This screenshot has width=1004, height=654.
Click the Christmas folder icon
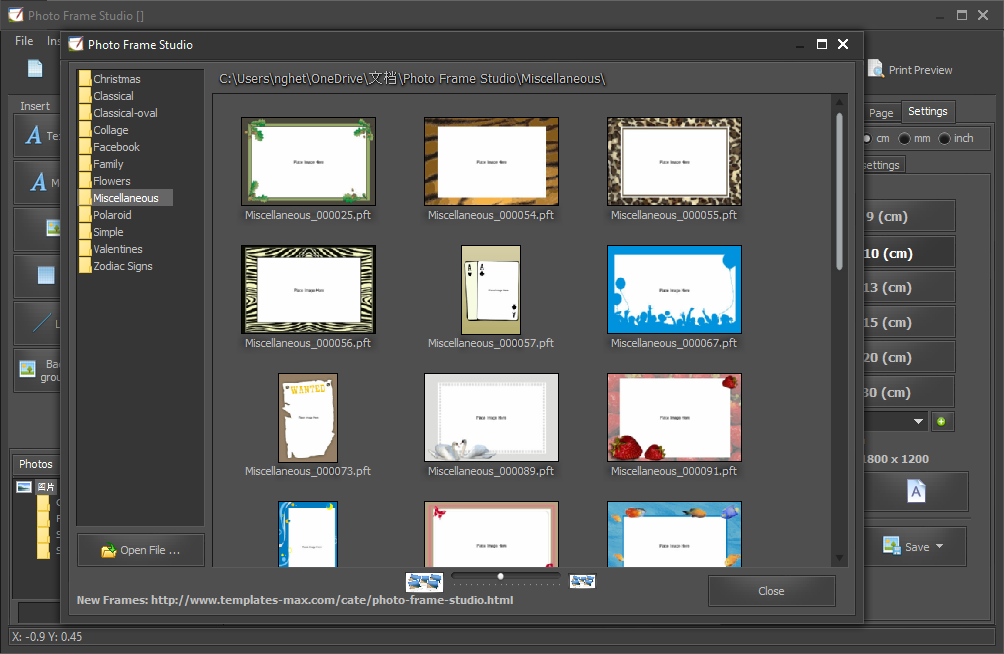(x=86, y=79)
